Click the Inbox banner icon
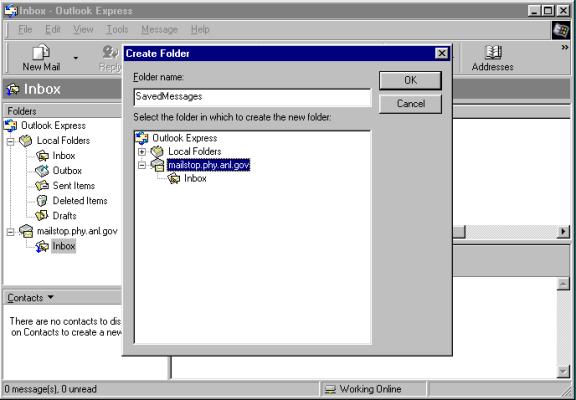 click(x=13, y=89)
